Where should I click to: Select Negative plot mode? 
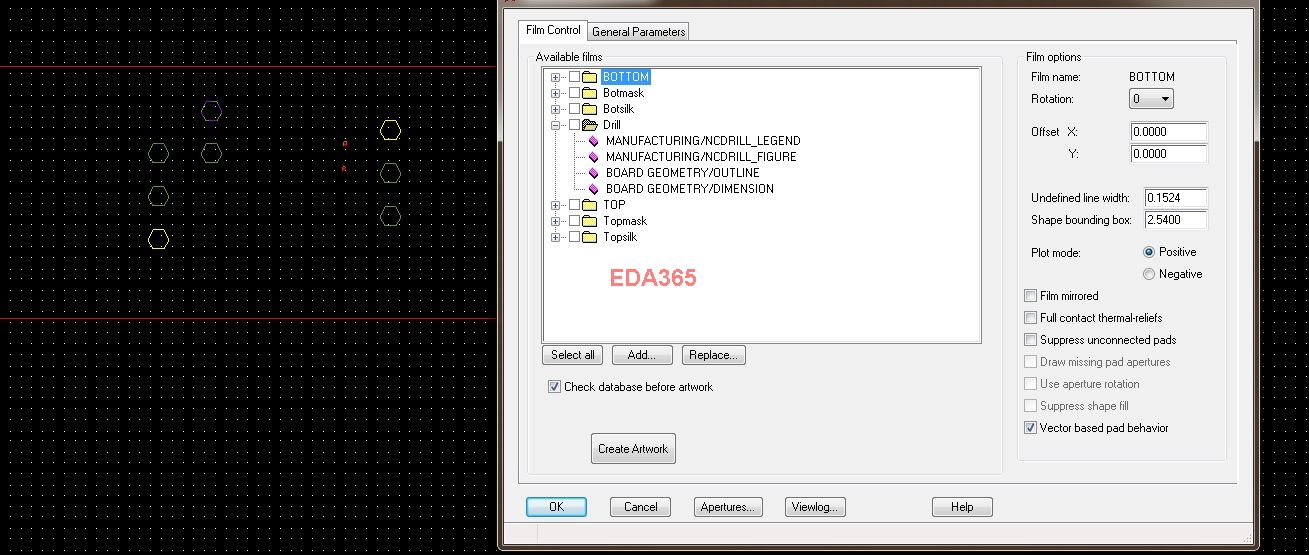(x=1149, y=274)
